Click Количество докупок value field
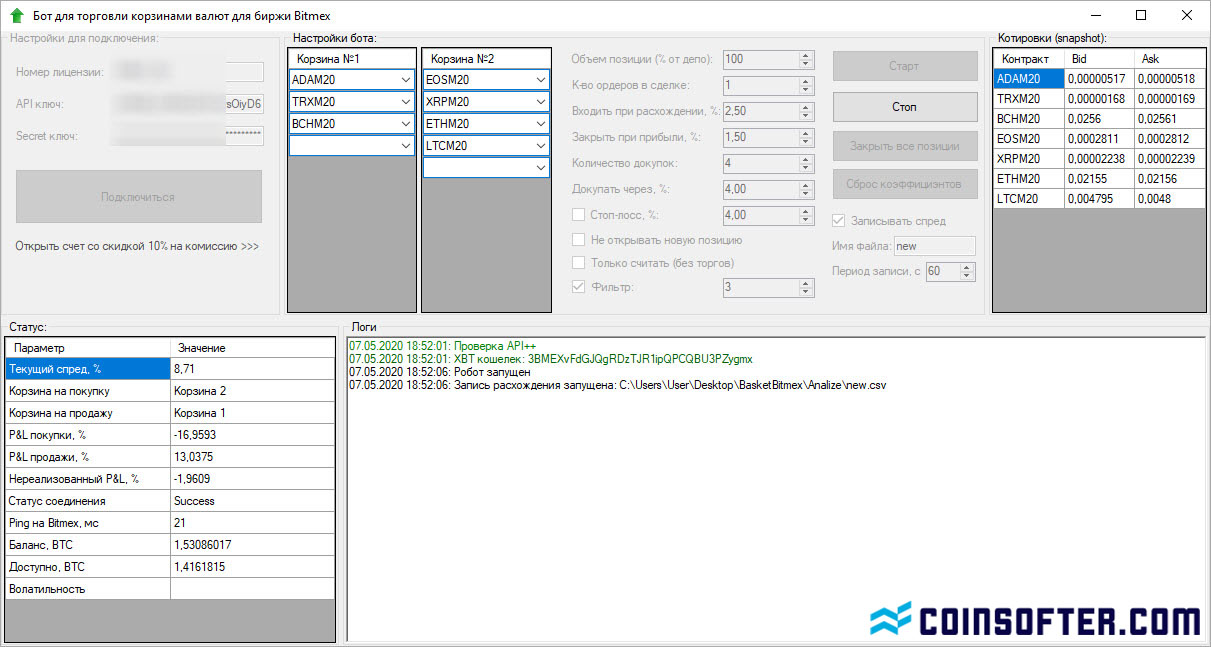This screenshot has height=647, width=1211. click(769, 162)
